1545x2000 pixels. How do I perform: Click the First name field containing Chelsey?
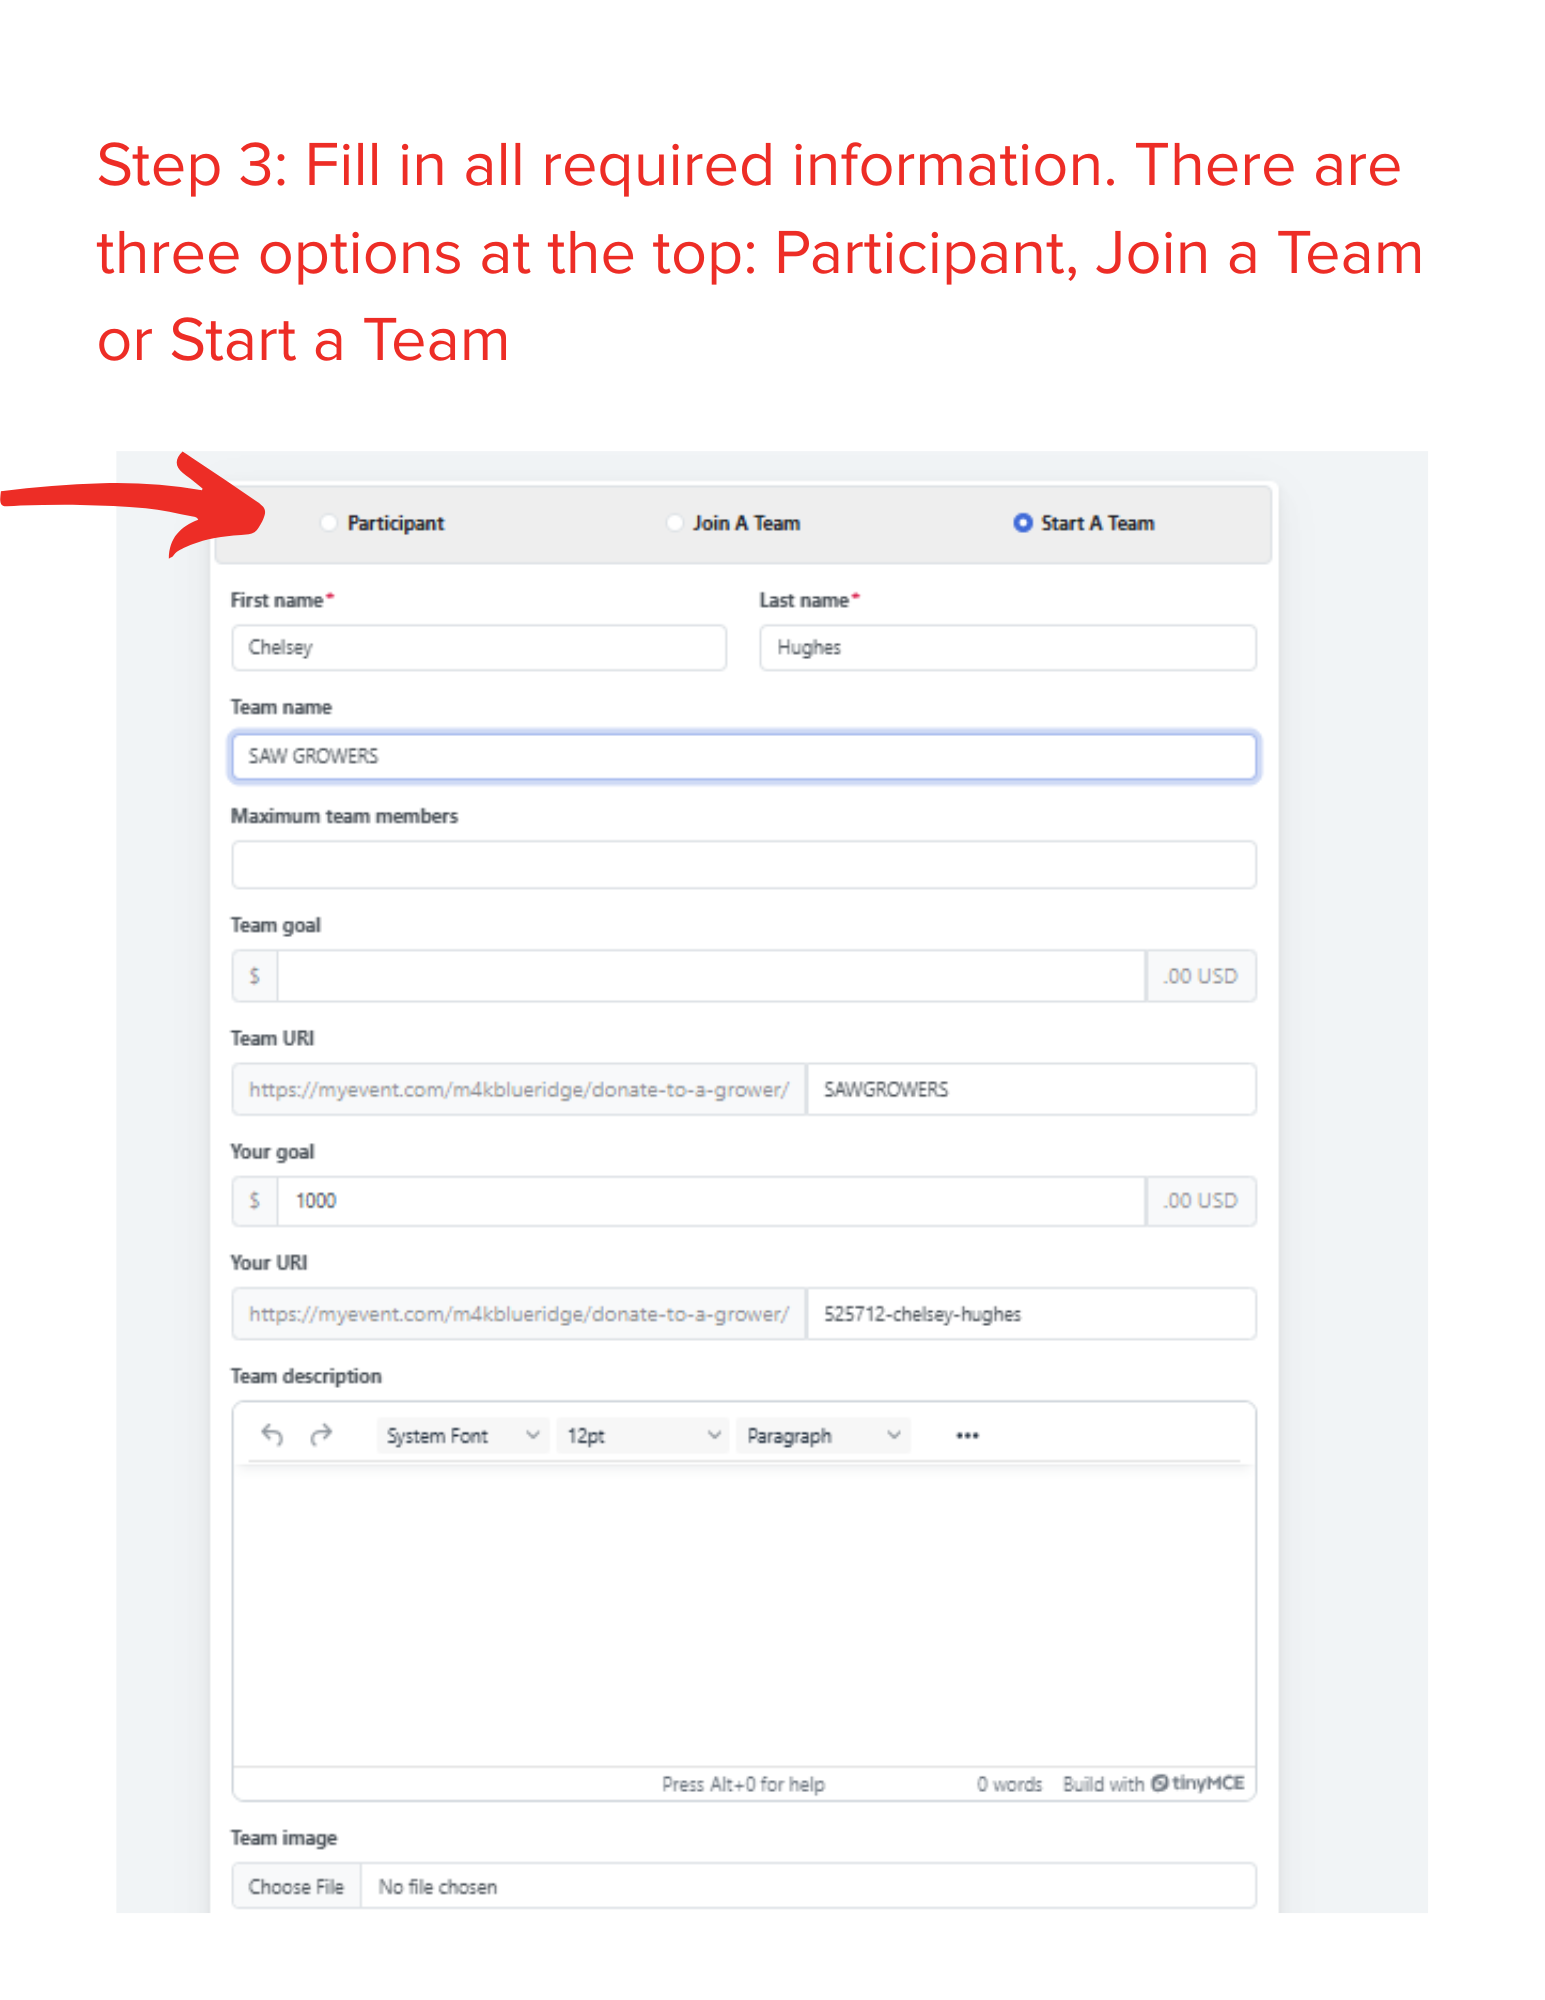(x=479, y=647)
